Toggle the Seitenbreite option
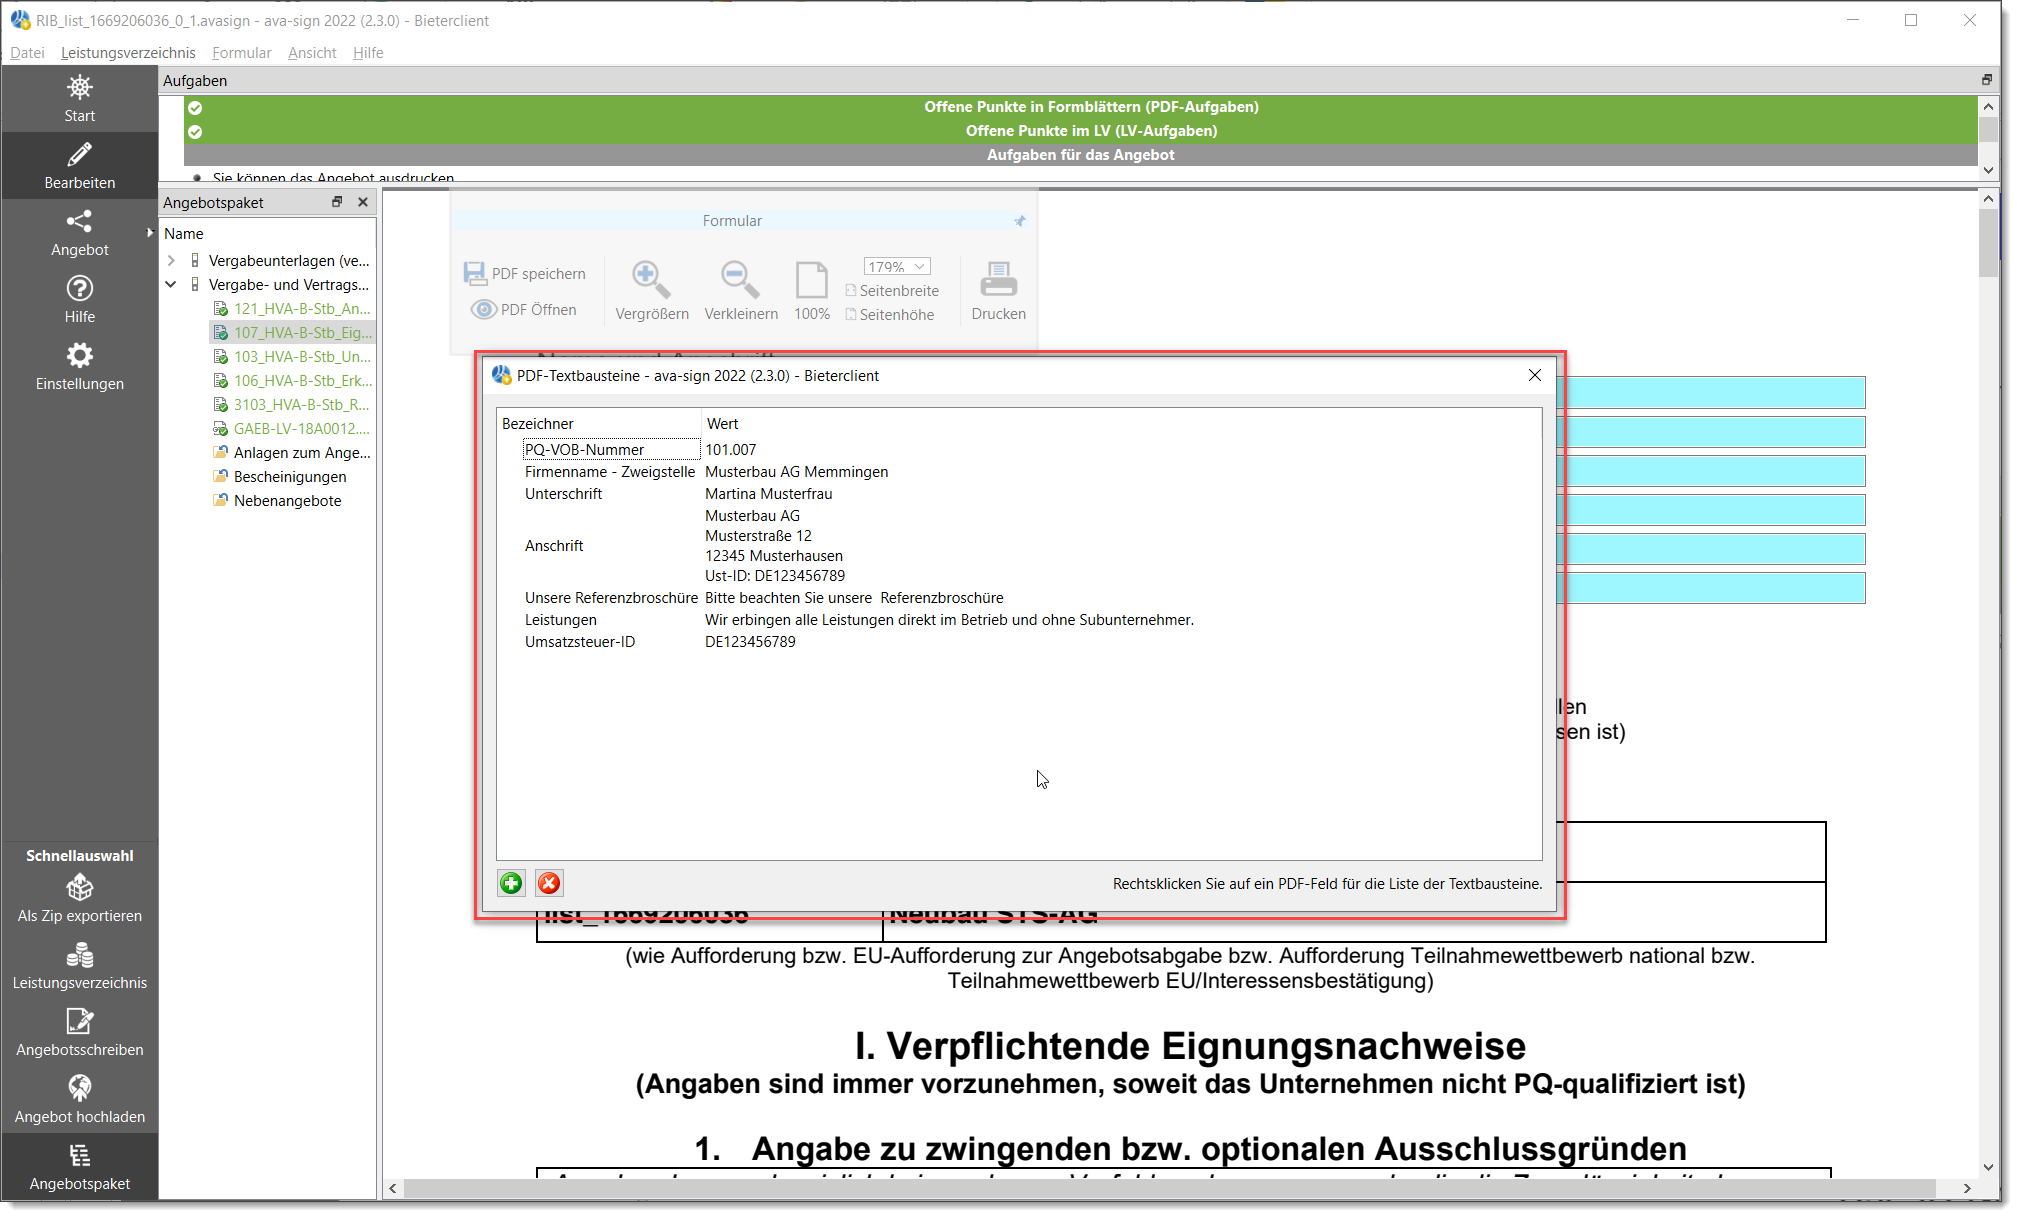This screenshot has height=1217, width=2017. tap(892, 291)
